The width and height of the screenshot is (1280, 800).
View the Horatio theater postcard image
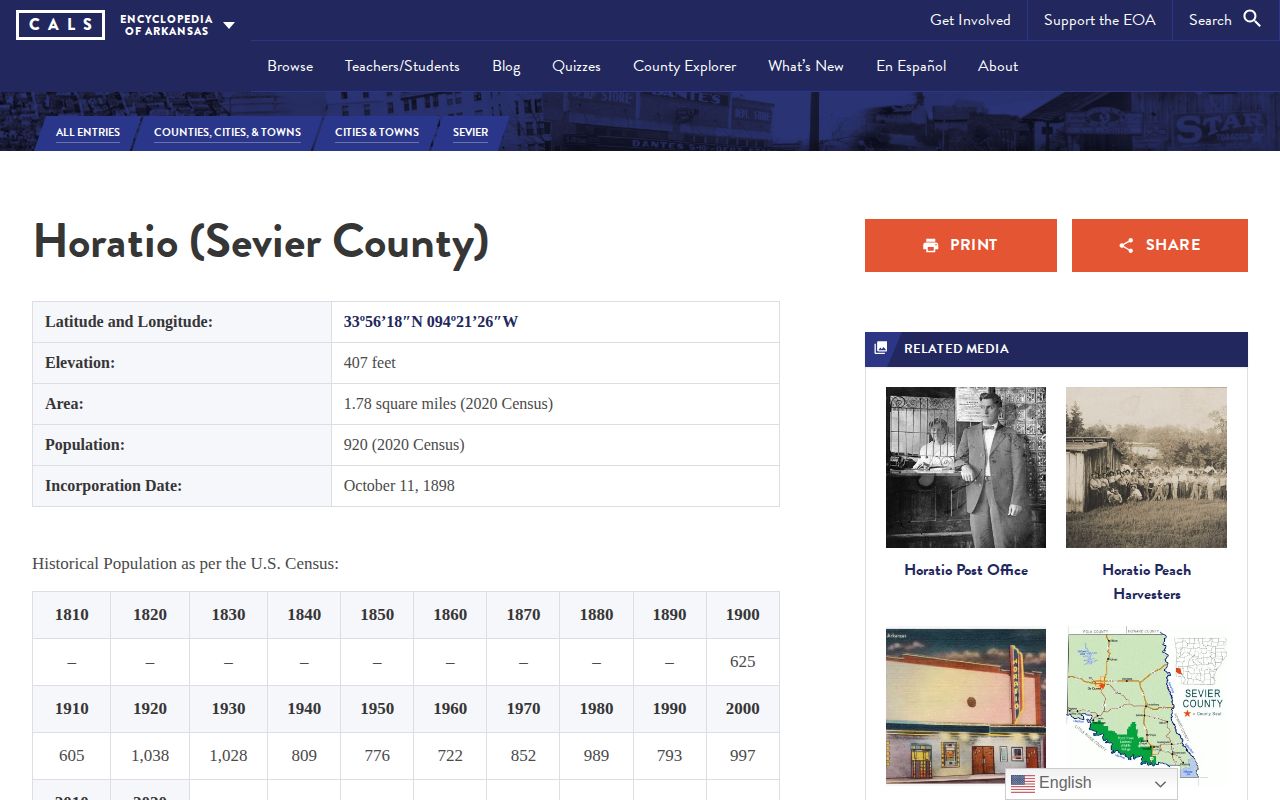tap(966, 706)
